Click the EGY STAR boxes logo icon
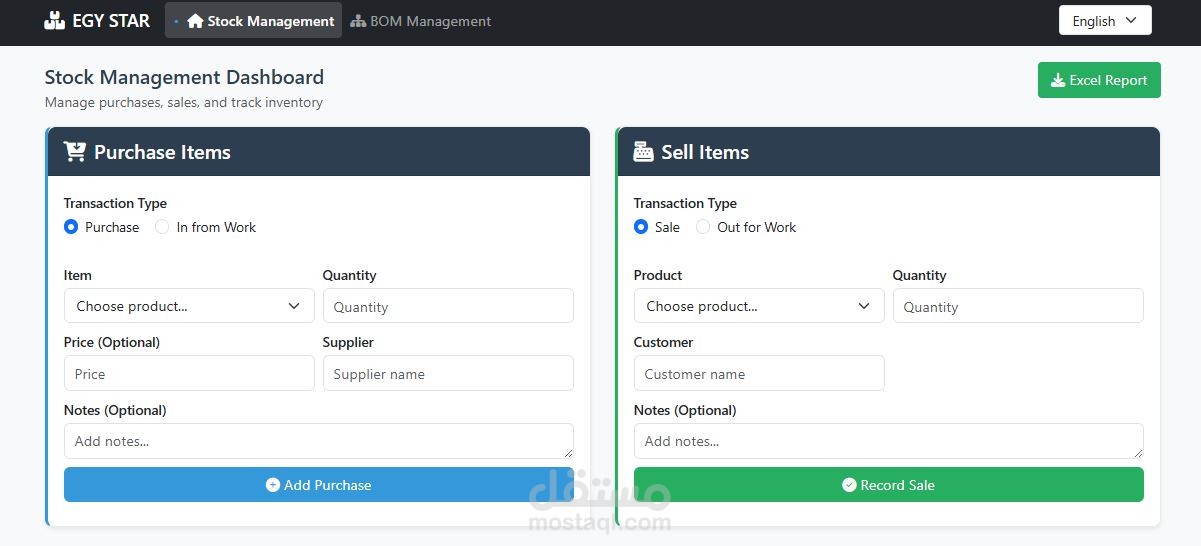 55,20
